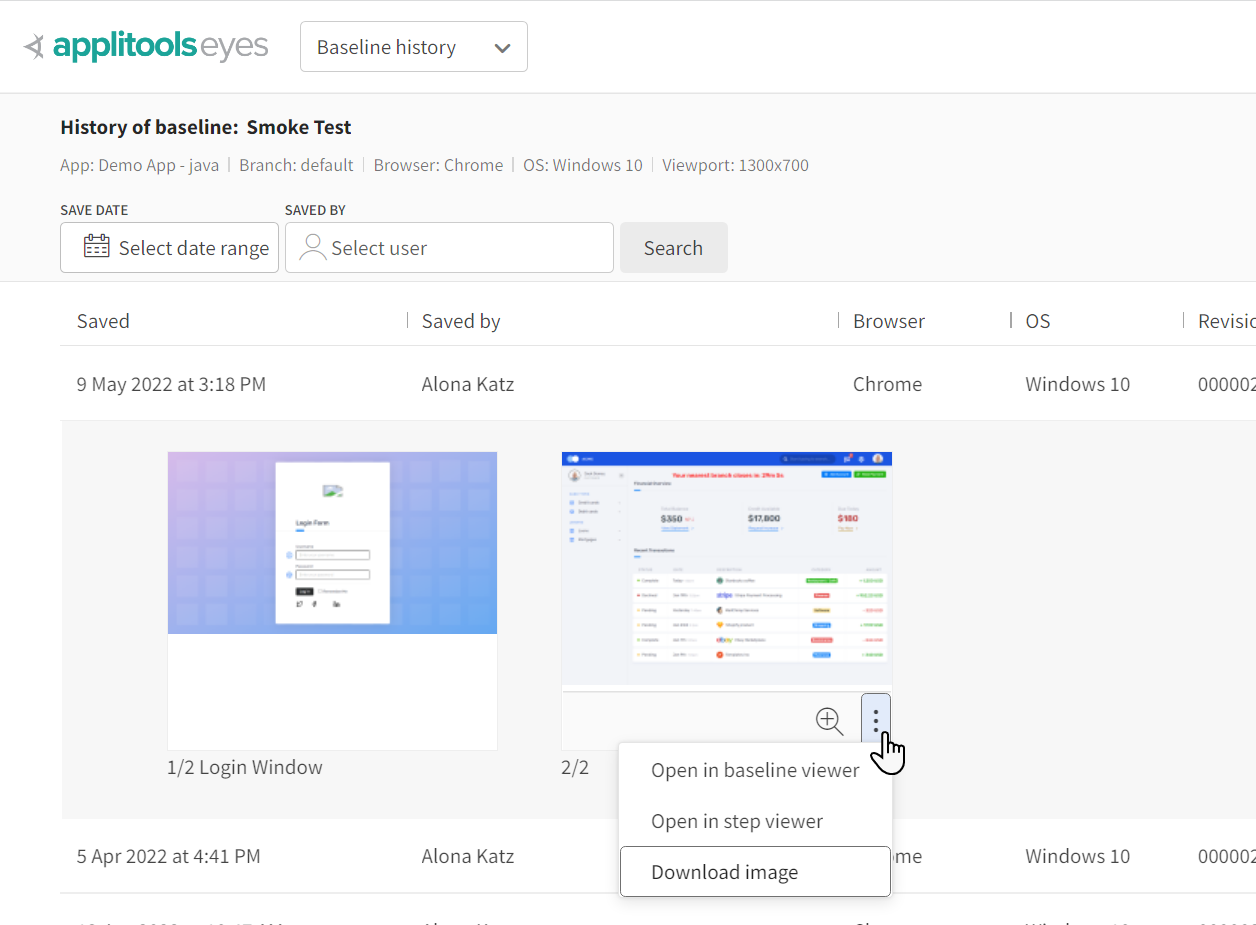Open the Baseline history dropdown
This screenshot has height=925, width=1256.
click(413, 47)
